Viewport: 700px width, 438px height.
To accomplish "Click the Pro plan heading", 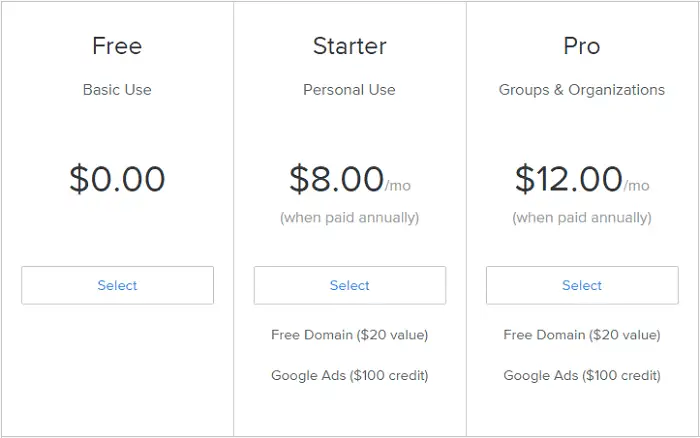I will (x=582, y=46).
